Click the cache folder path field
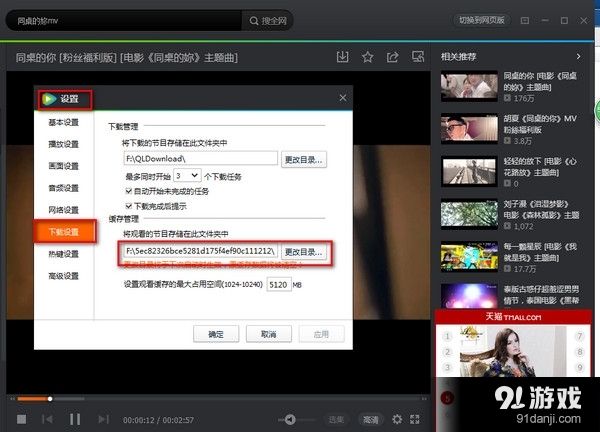Image resolution: width=600 pixels, height=432 pixels. coord(201,251)
